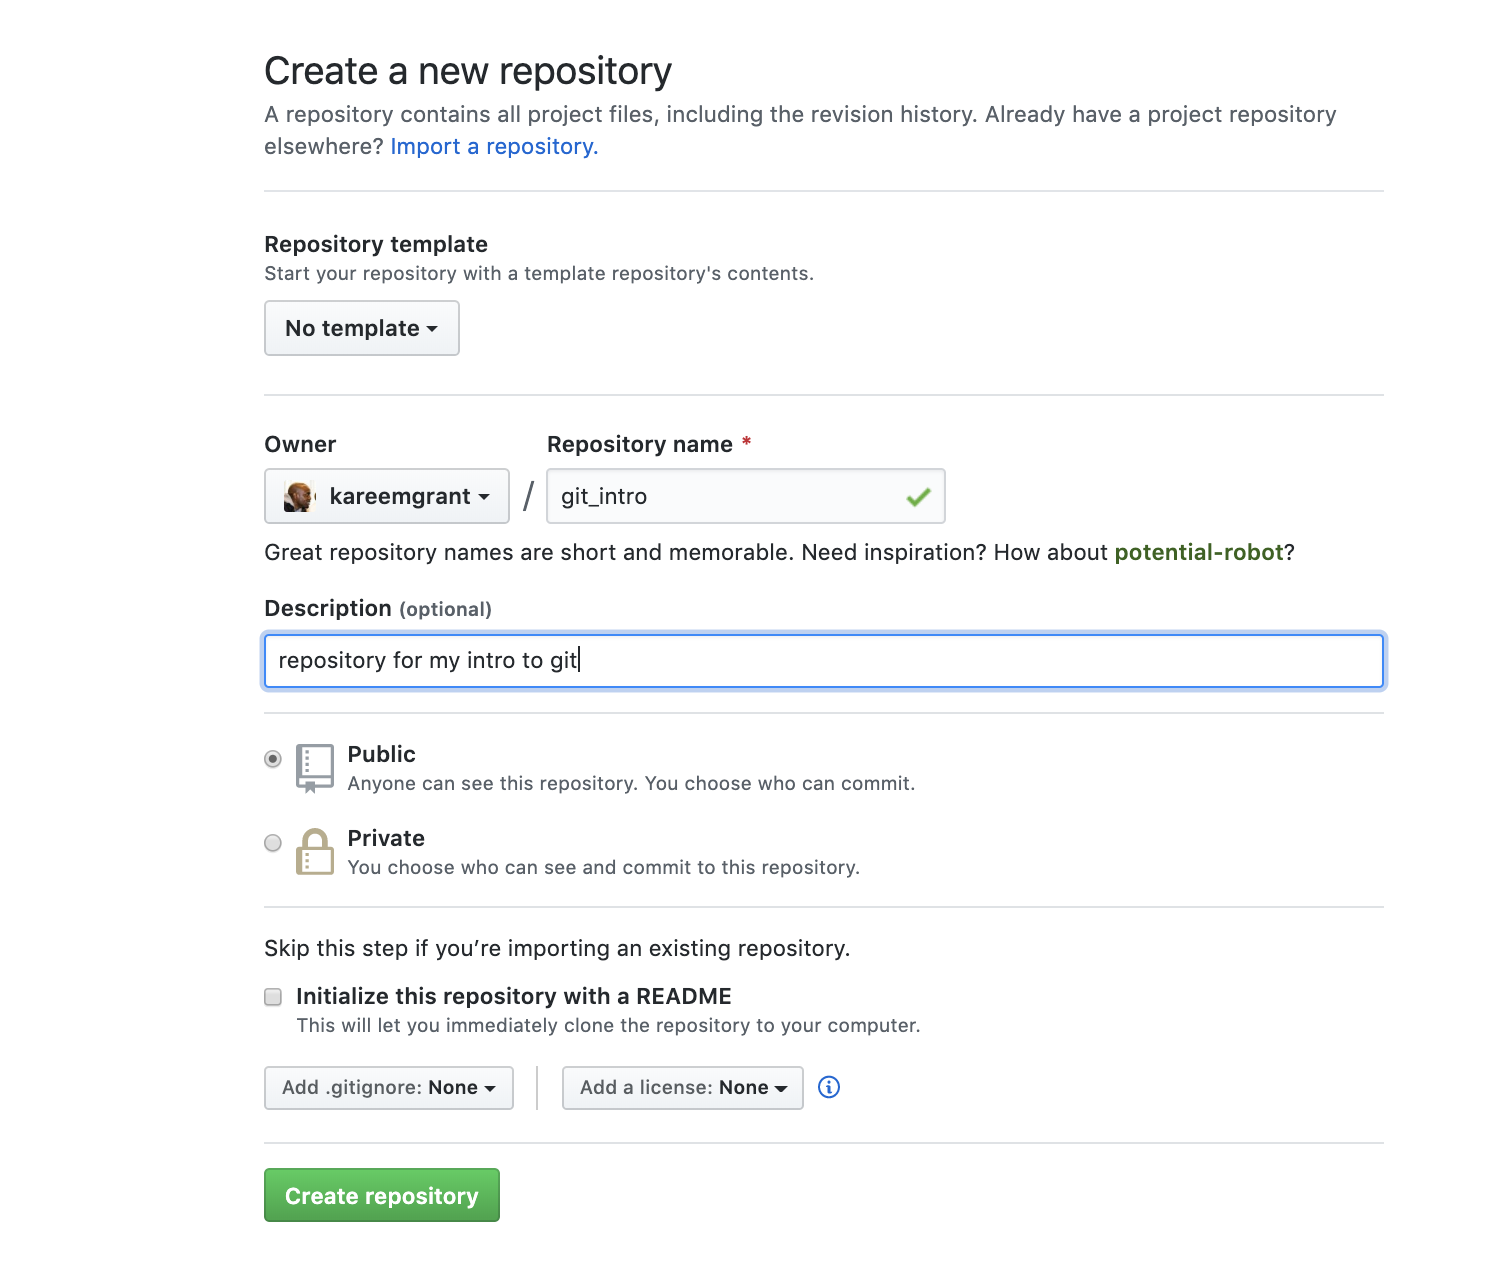
Task: Follow the Import a repository link
Action: (x=494, y=147)
